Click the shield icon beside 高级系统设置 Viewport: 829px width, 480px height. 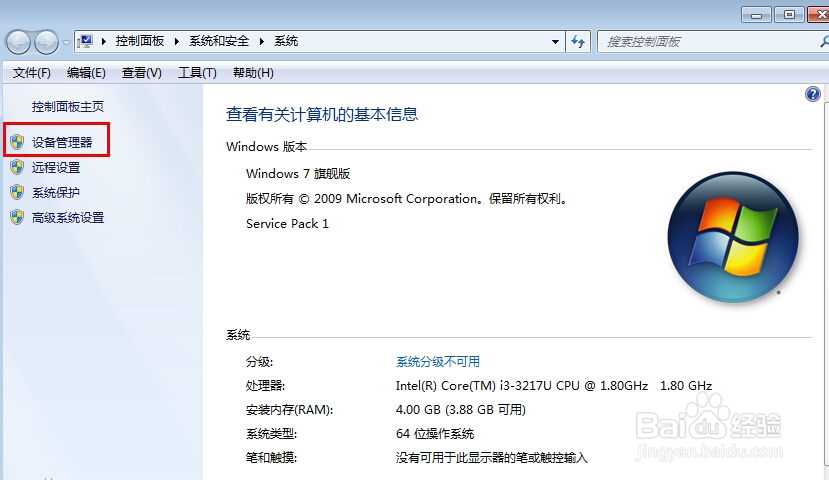[x=17, y=217]
